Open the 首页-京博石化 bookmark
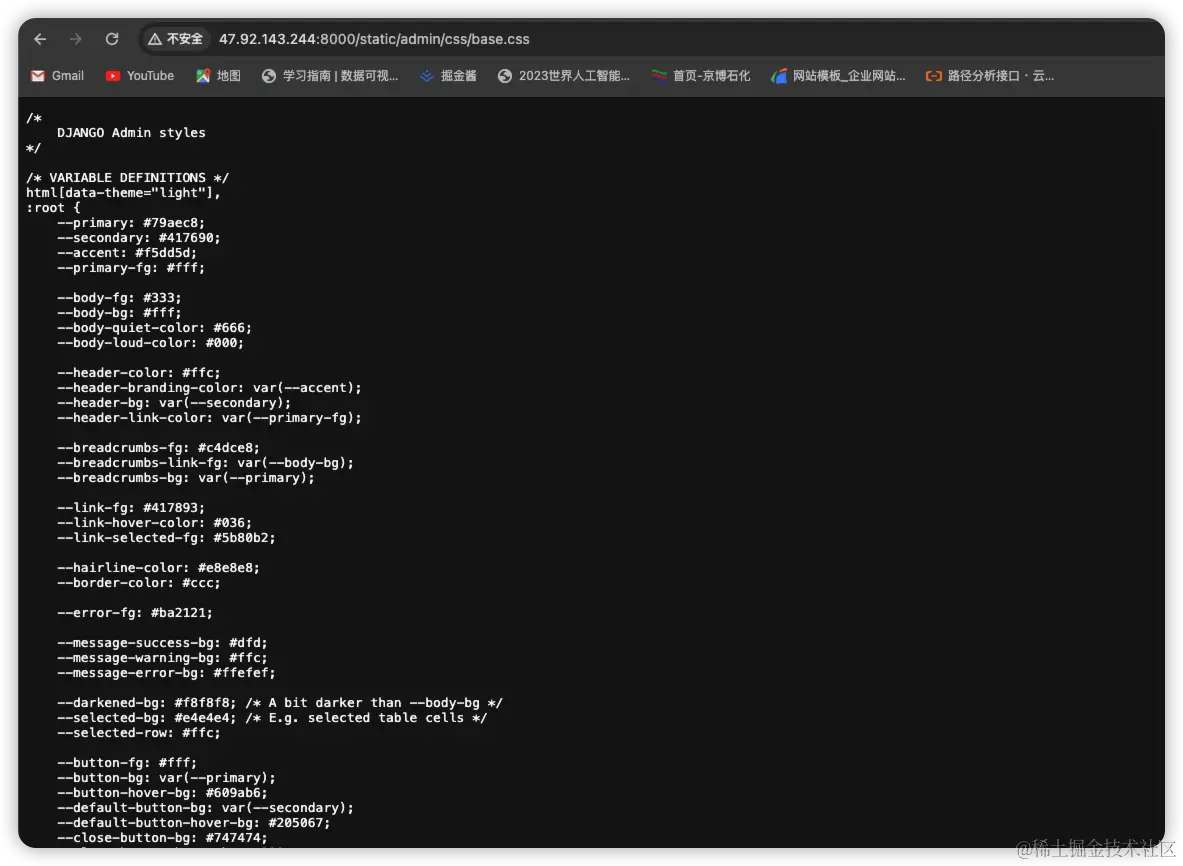Image resolution: width=1183 pixels, height=866 pixels. tap(701, 76)
